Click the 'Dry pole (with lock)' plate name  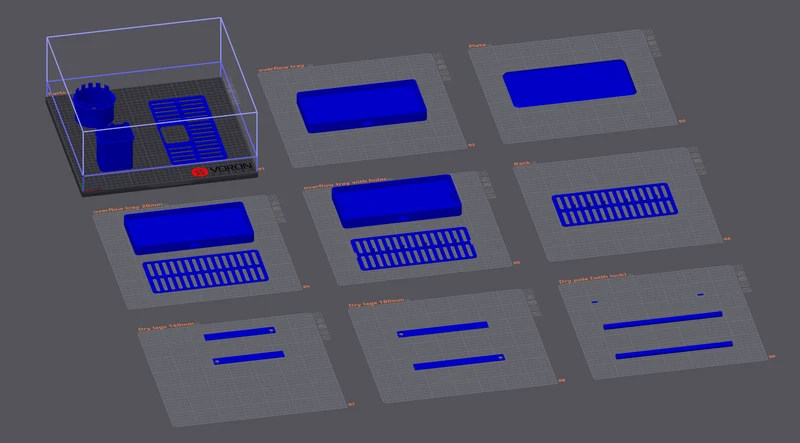592,278
